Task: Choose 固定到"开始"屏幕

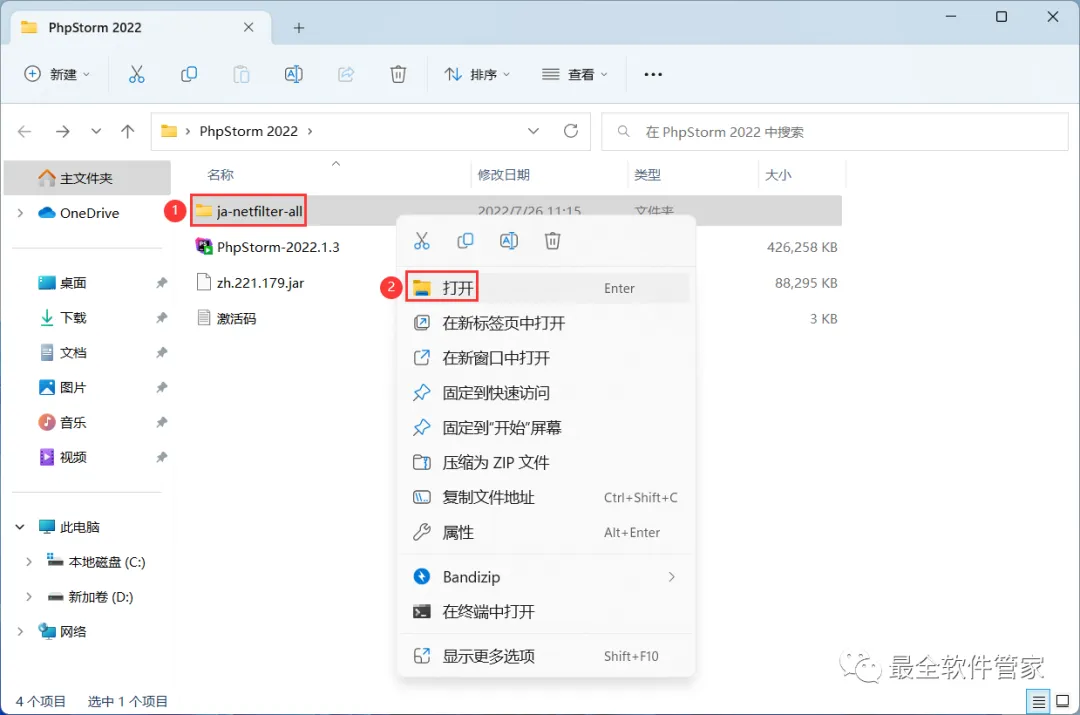Action: 547,428
